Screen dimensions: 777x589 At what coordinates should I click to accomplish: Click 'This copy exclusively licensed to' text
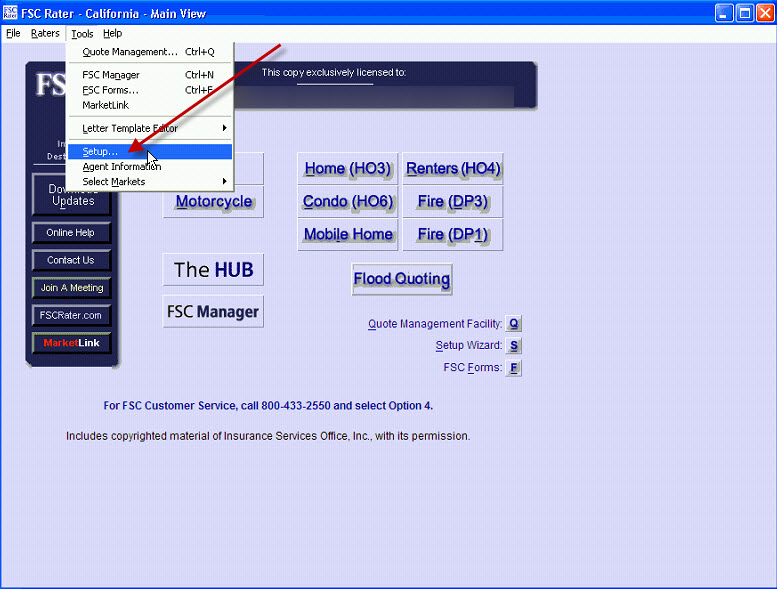(x=334, y=72)
